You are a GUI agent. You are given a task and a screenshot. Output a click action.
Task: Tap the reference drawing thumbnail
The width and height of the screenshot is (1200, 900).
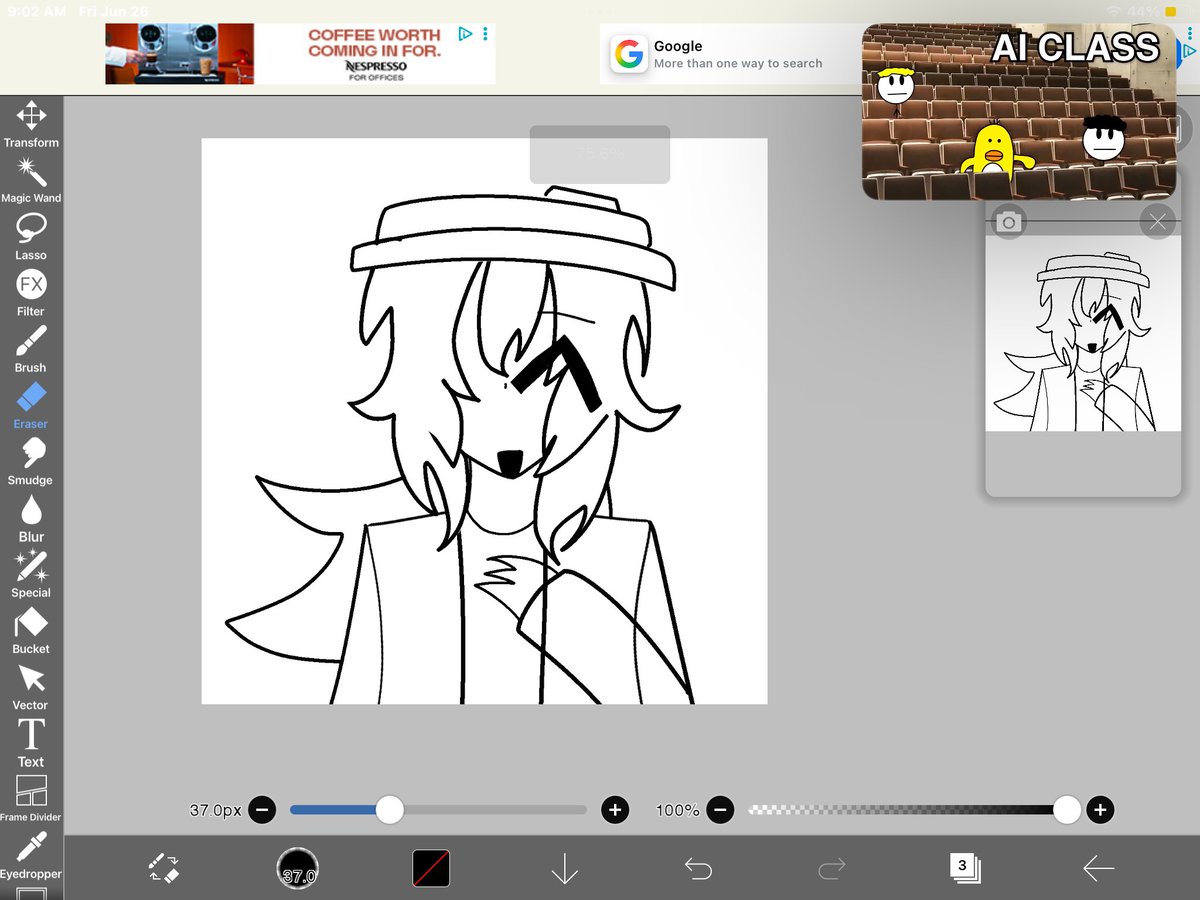tap(1083, 334)
